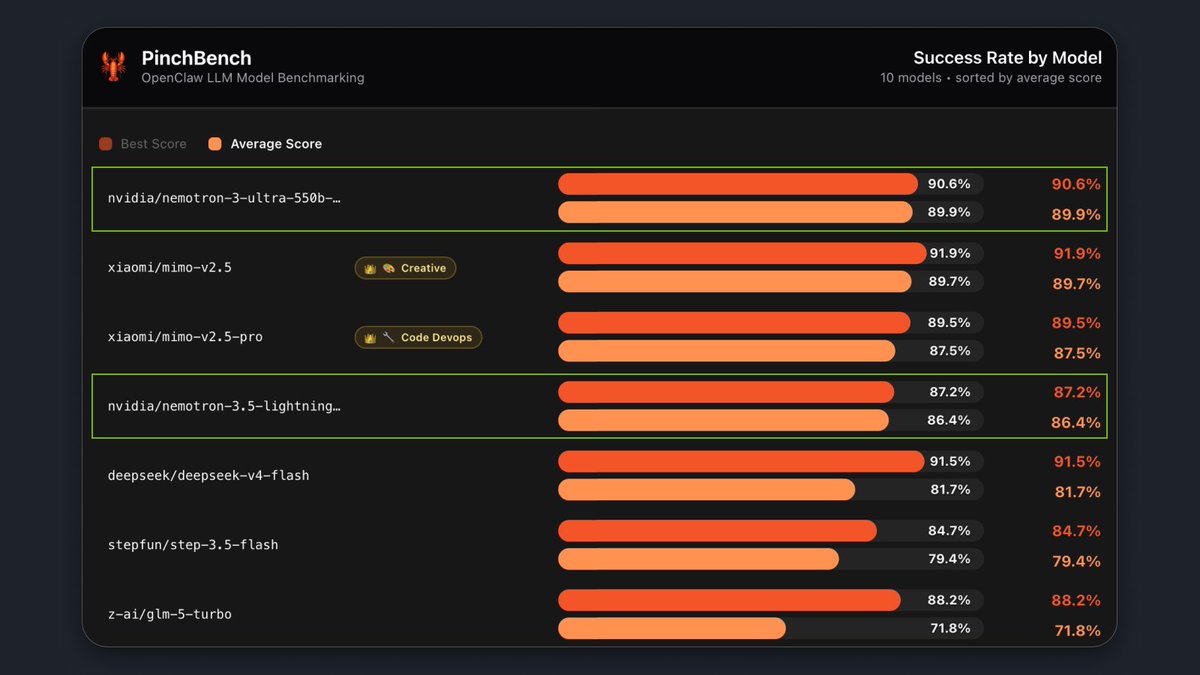
Task: Select nvidia/nemotron-3-ultra-550b model name
Action: click(x=224, y=198)
